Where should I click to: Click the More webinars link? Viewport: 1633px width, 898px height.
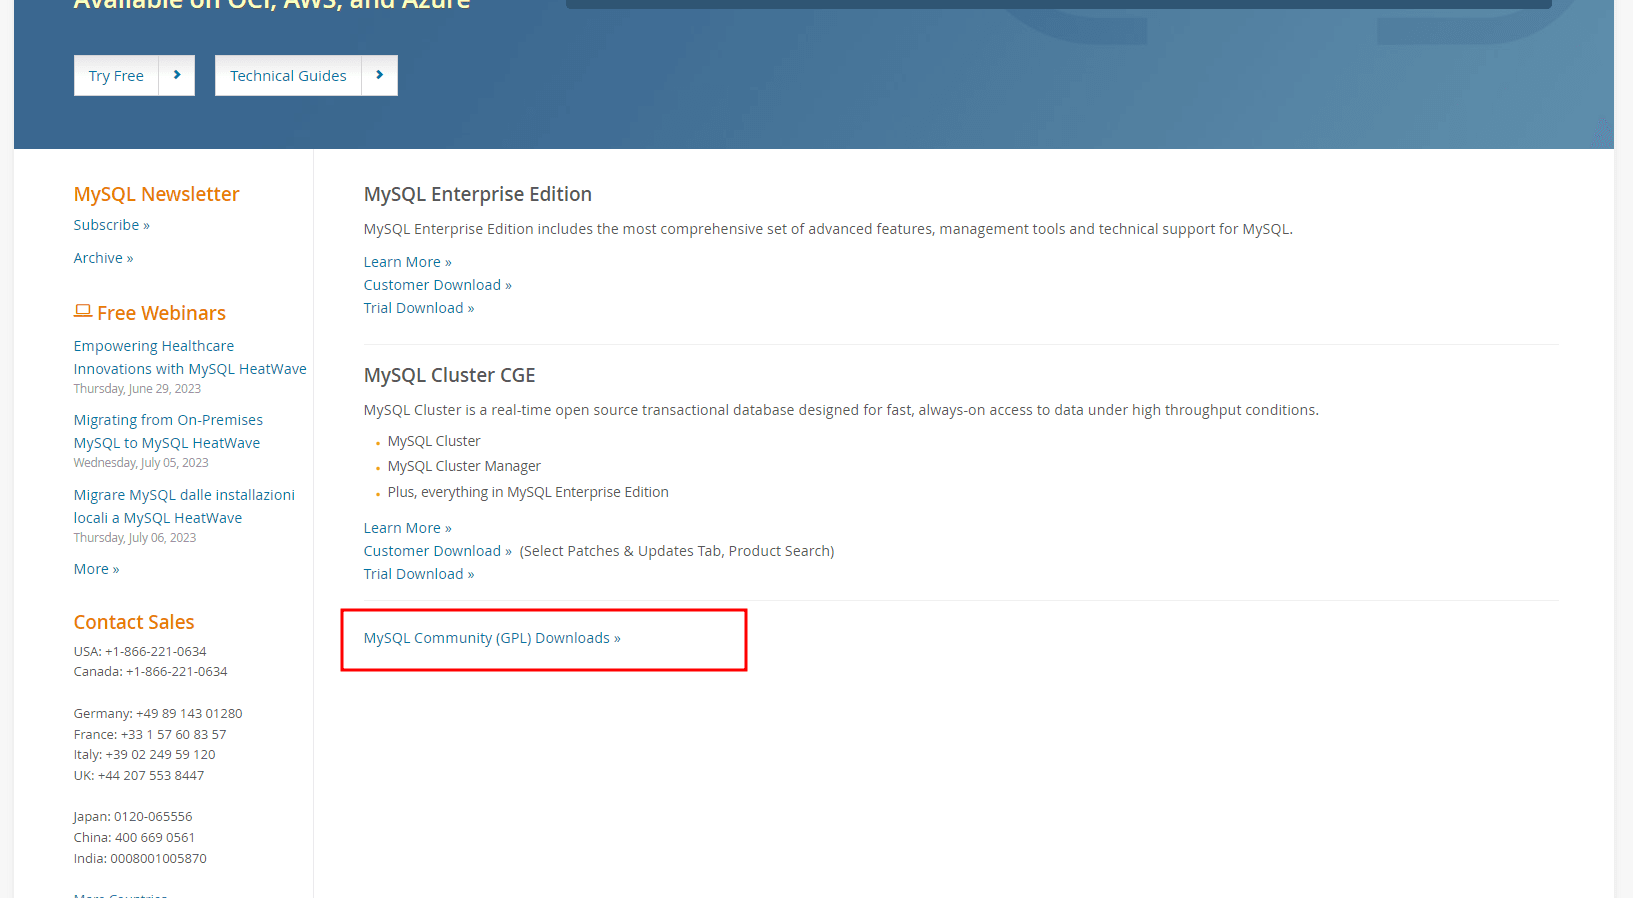click(x=96, y=569)
